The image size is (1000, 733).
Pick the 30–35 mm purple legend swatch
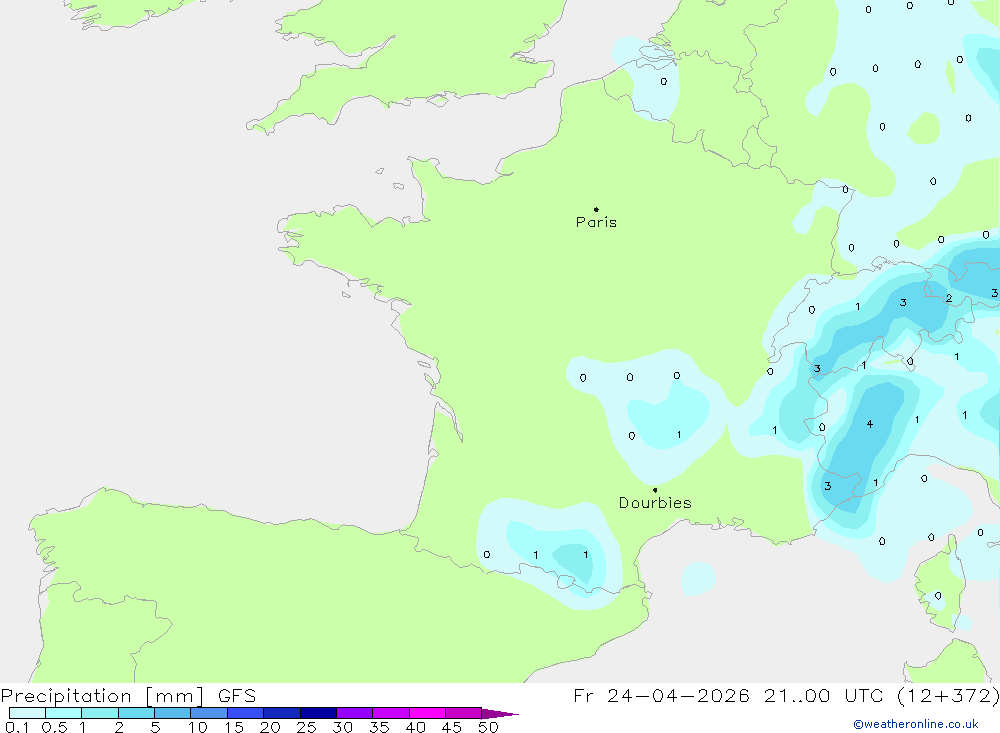point(355,713)
